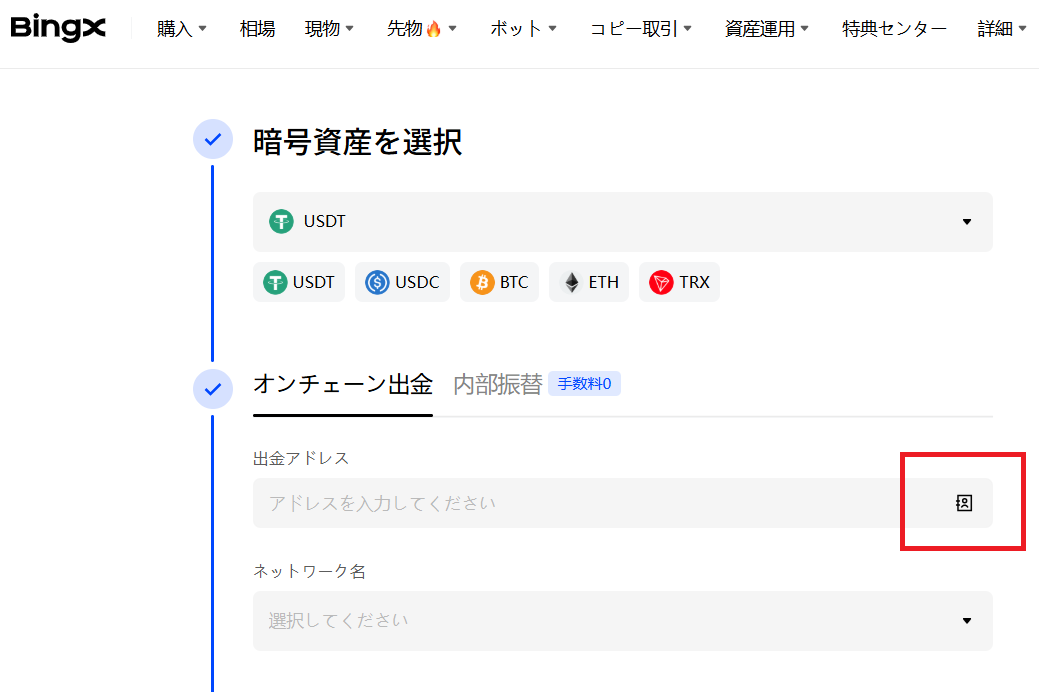Choose the BTC coin chip
The width and height of the screenshot is (1039, 692).
pos(499,282)
